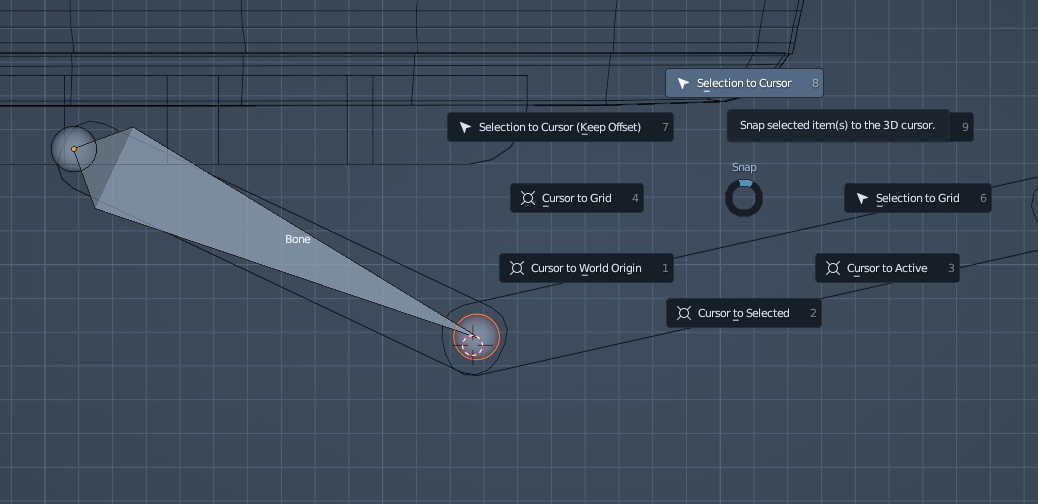Pick the Cursor to Selected option
The height and width of the screenshot is (504, 1038).
[x=744, y=313]
